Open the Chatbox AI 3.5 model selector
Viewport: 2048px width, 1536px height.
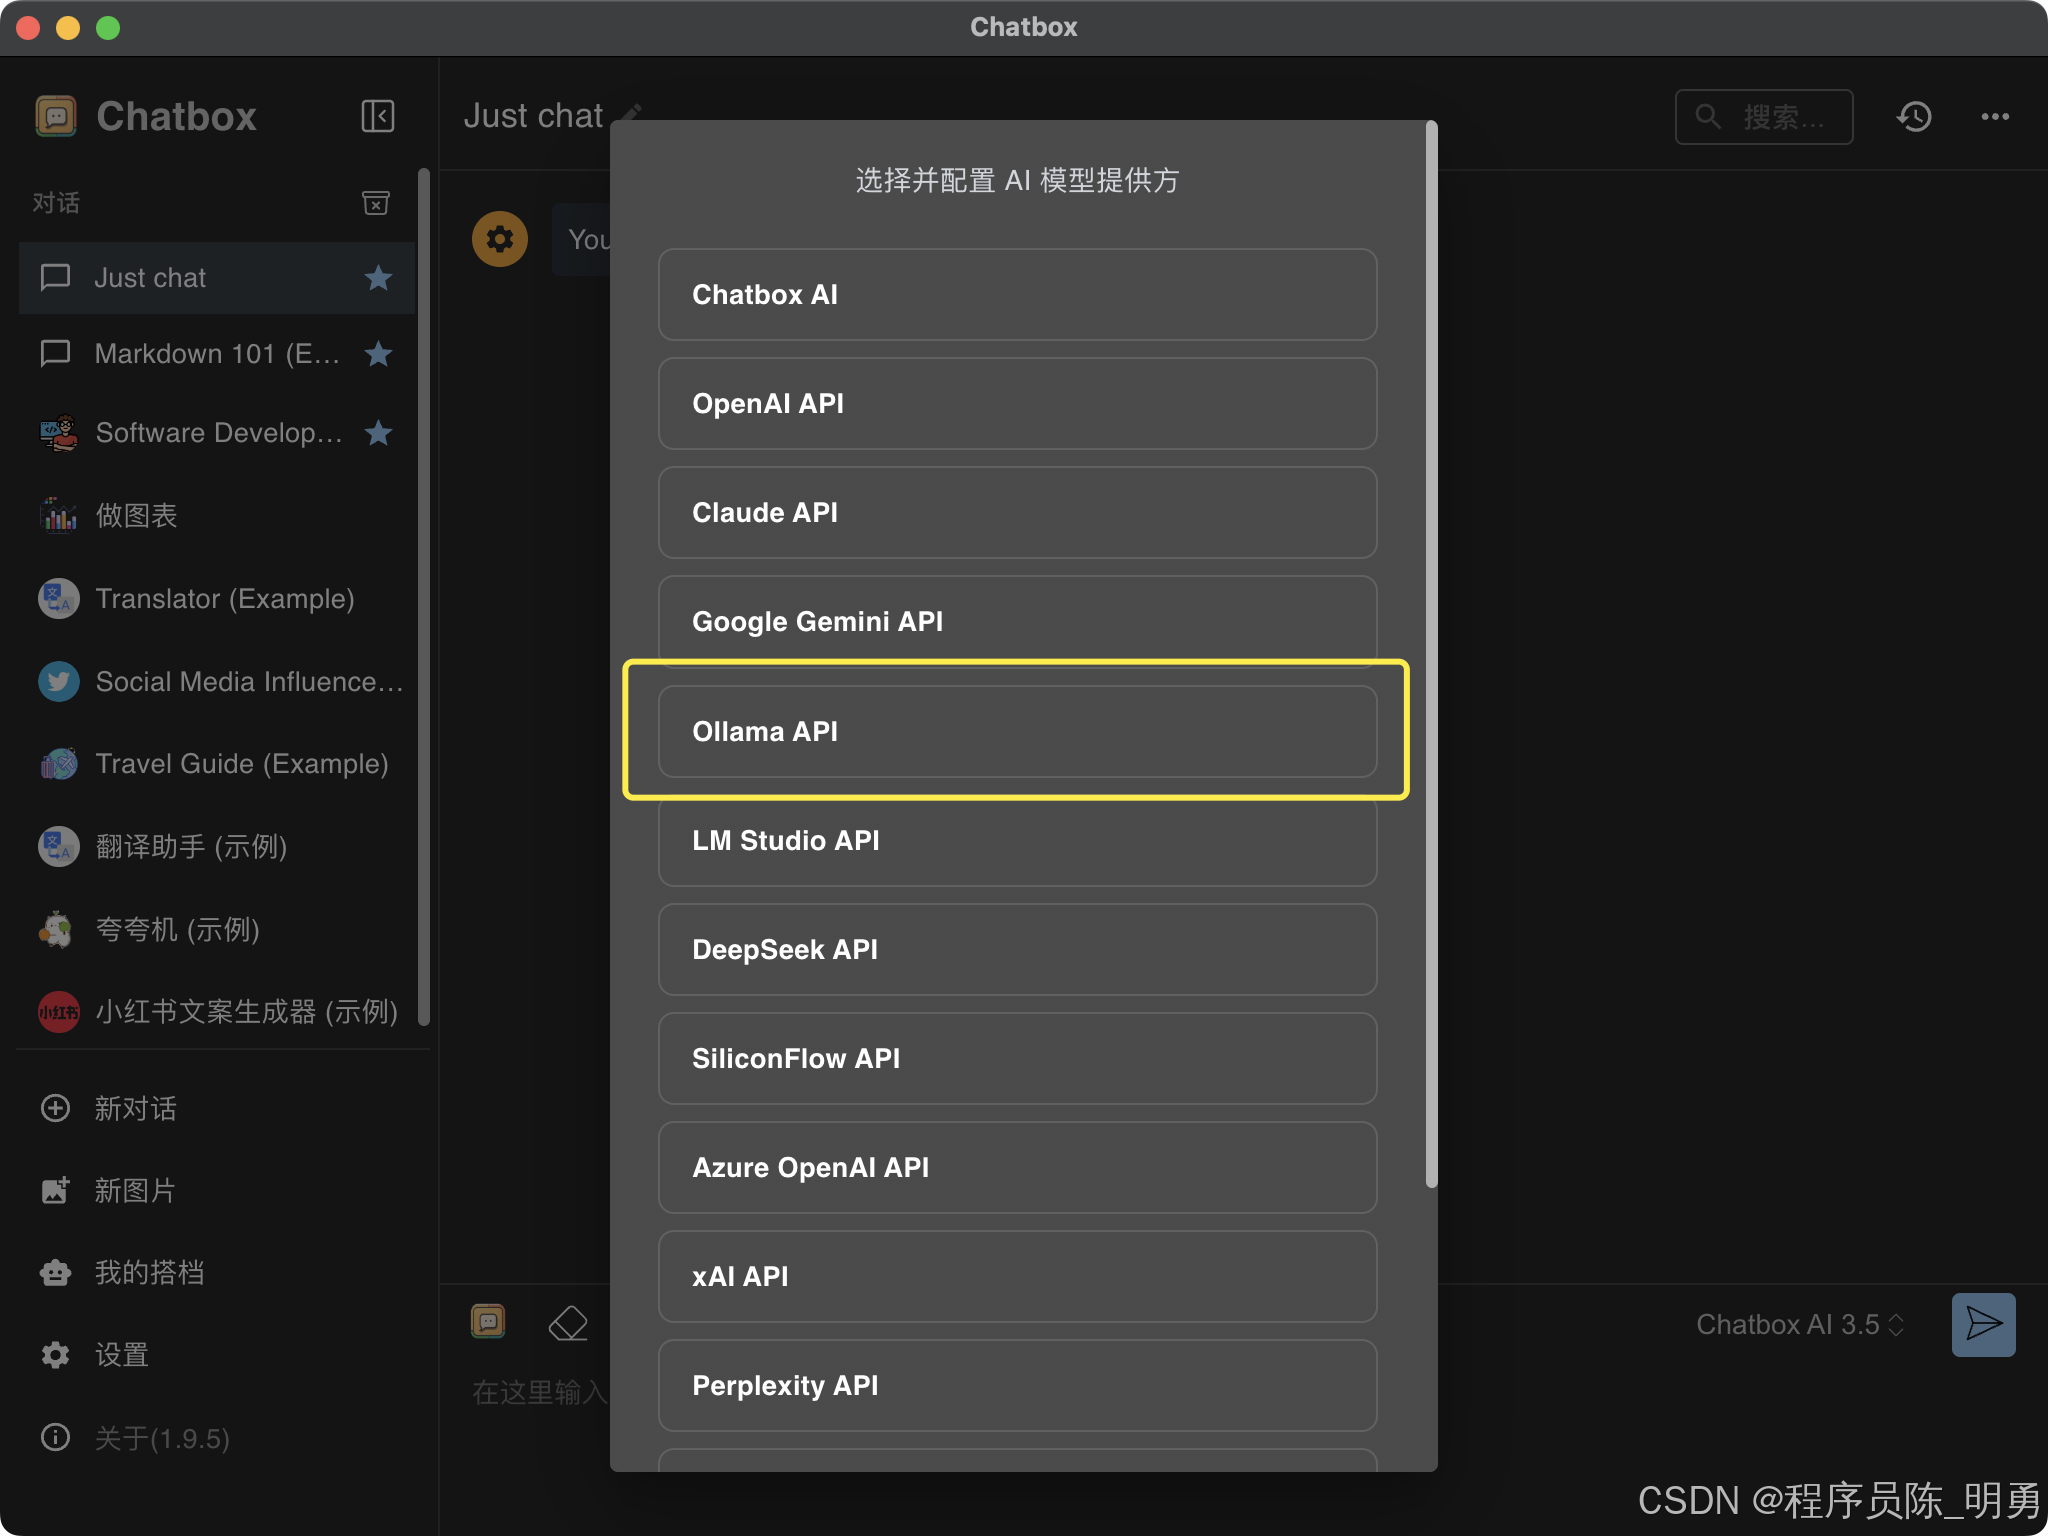(1799, 1324)
